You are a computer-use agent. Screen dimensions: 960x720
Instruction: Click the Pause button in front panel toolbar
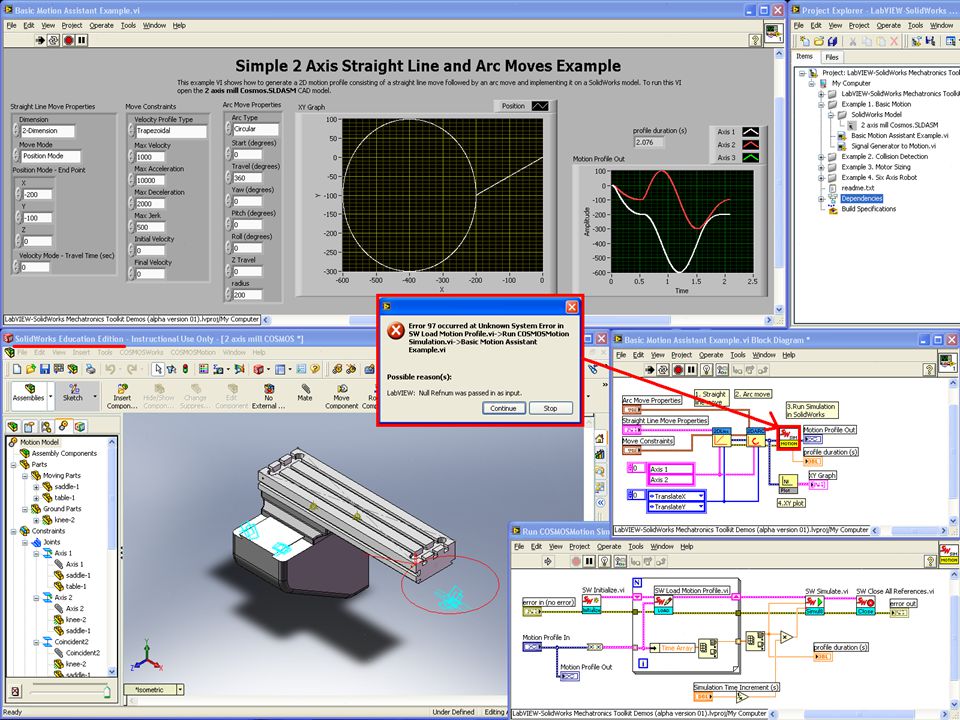82,40
